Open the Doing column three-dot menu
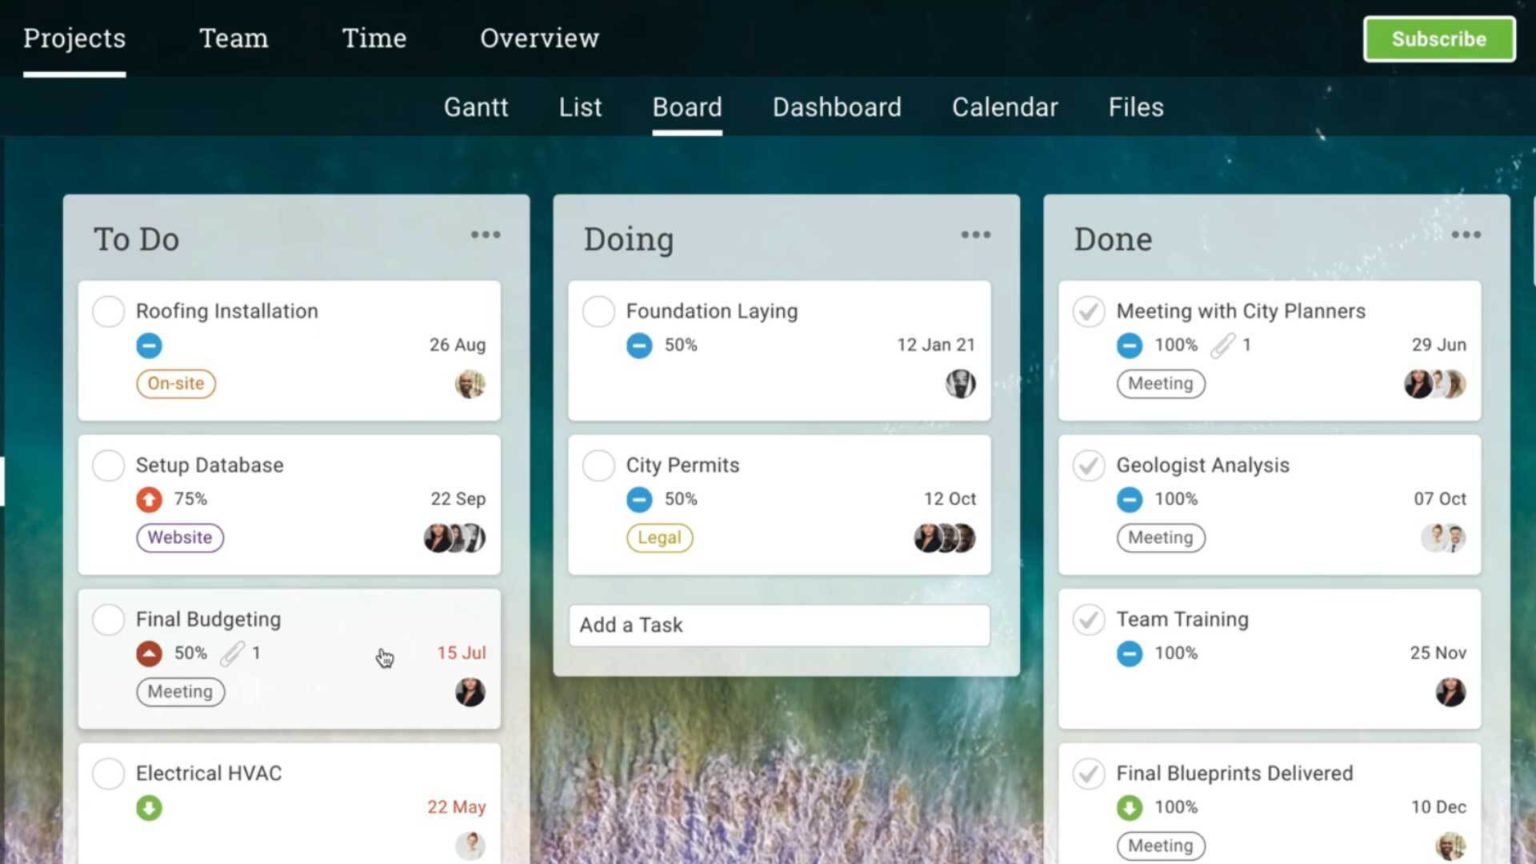The width and height of the screenshot is (1536, 864). coord(975,235)
